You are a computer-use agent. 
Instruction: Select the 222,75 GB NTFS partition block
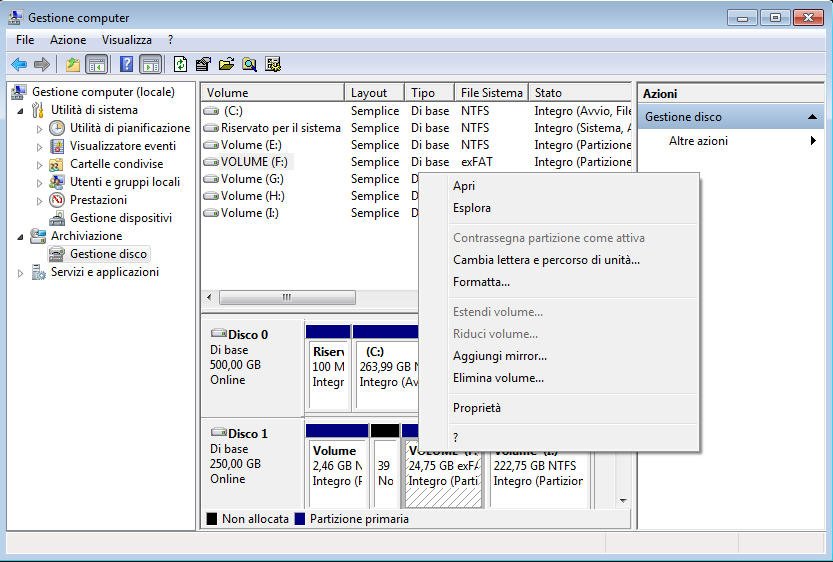pyautogui.click(x=539, y=473)
